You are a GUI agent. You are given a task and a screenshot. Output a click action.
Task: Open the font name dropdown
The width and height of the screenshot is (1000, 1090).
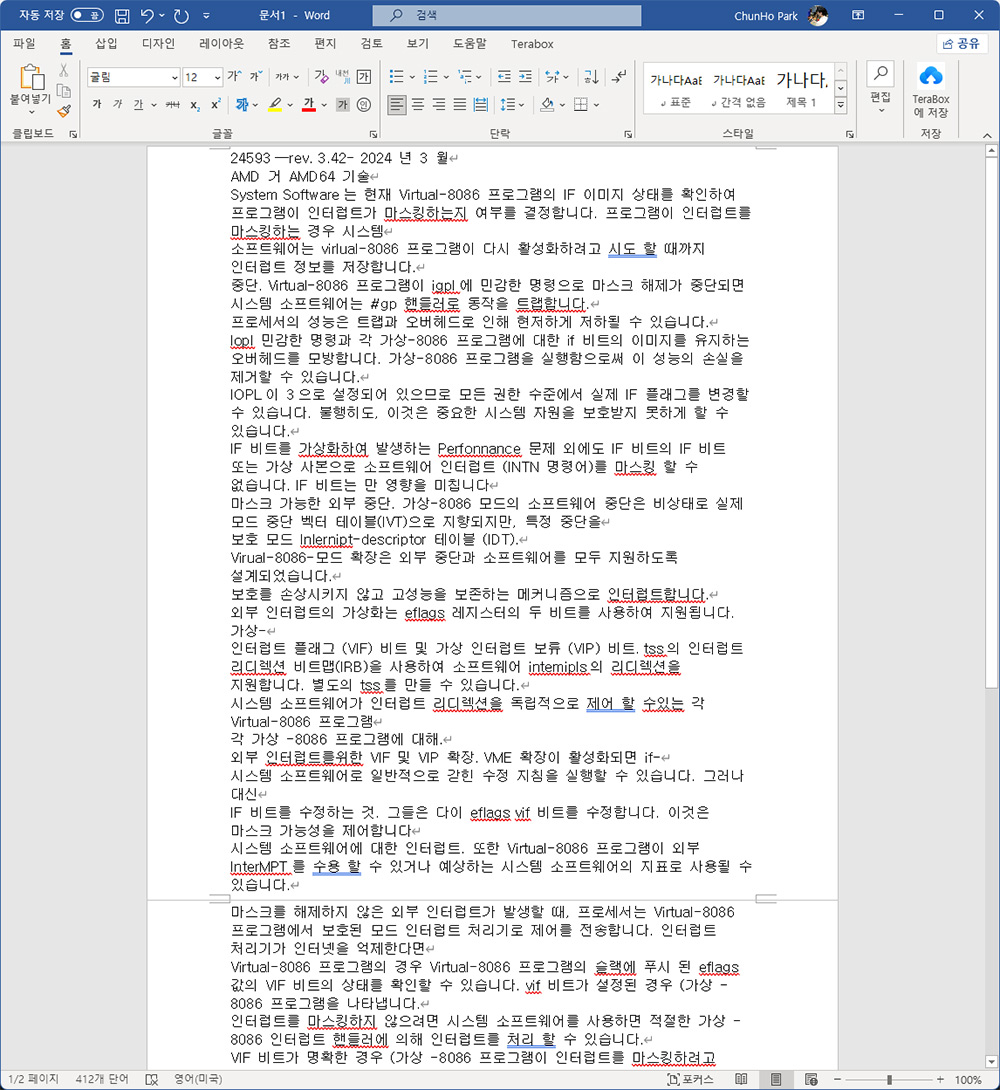[174, 77]
